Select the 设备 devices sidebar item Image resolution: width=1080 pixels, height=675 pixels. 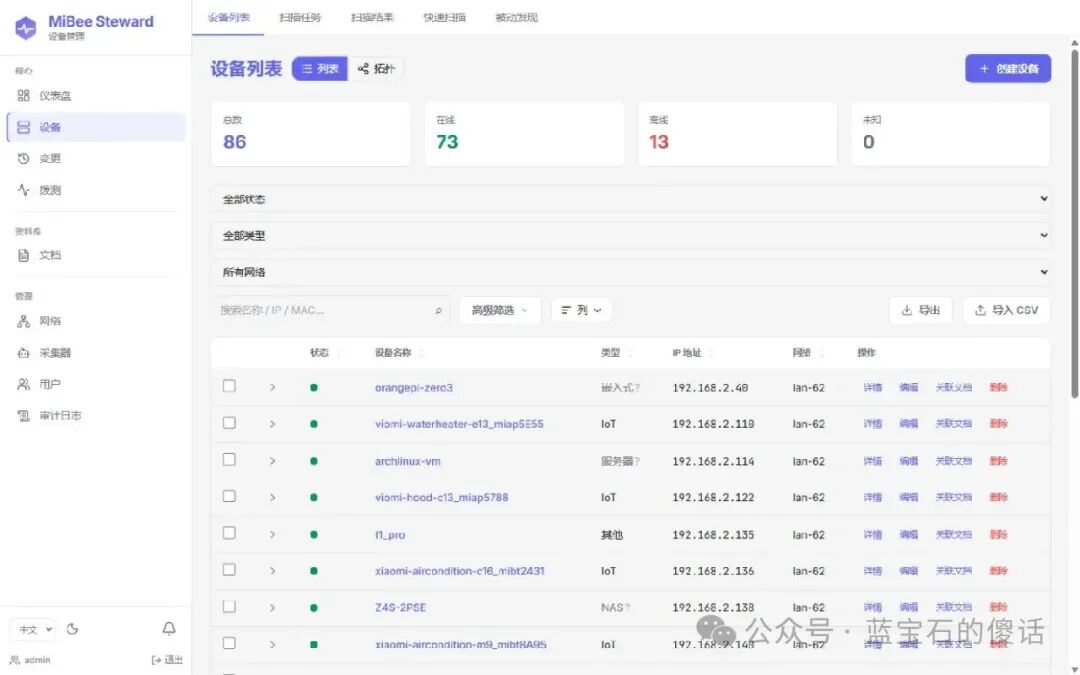tap(96, 127)
